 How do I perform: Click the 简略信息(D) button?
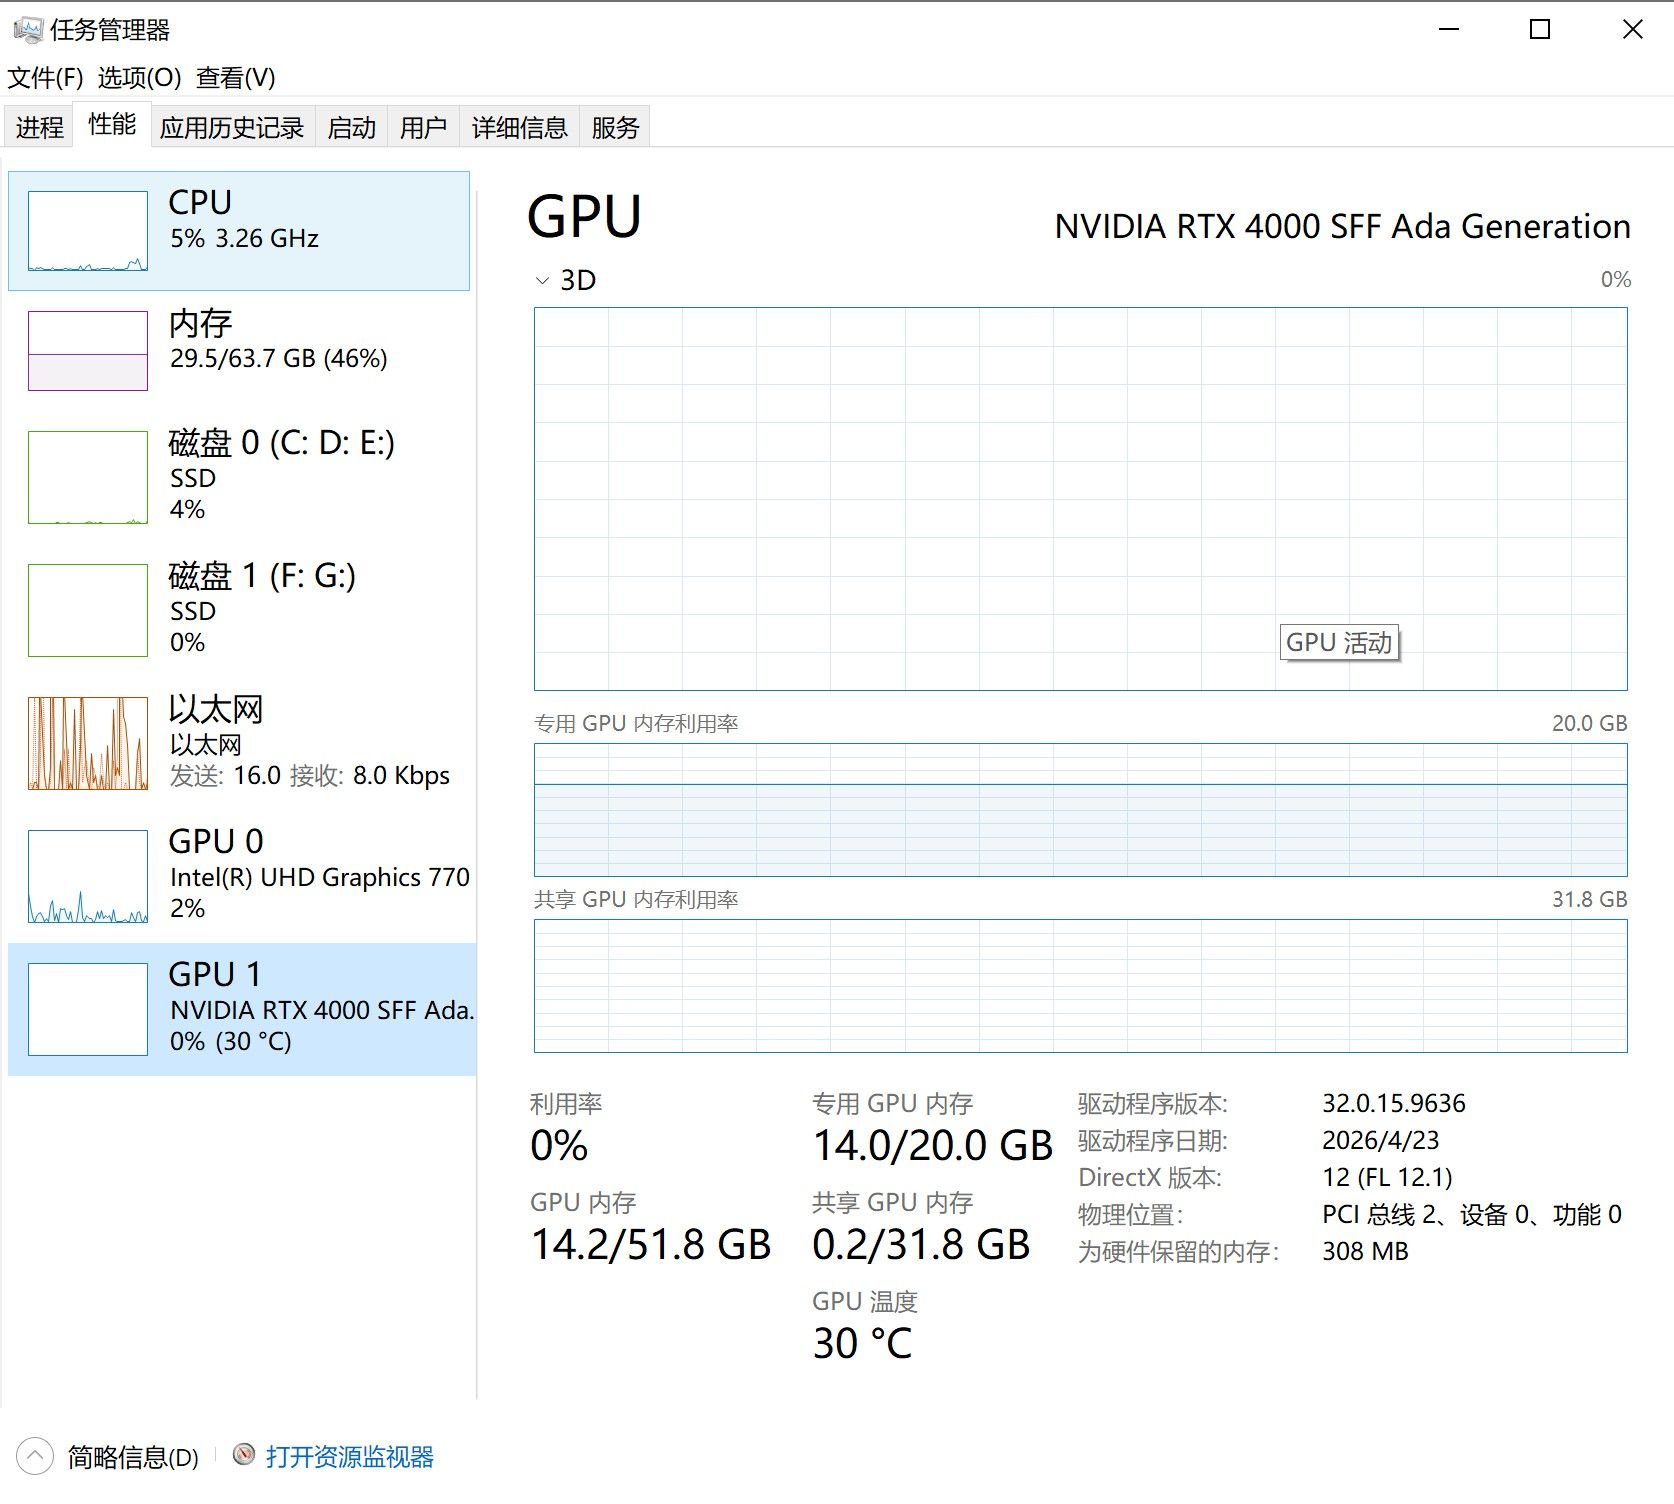click(x=133, y=1457)
